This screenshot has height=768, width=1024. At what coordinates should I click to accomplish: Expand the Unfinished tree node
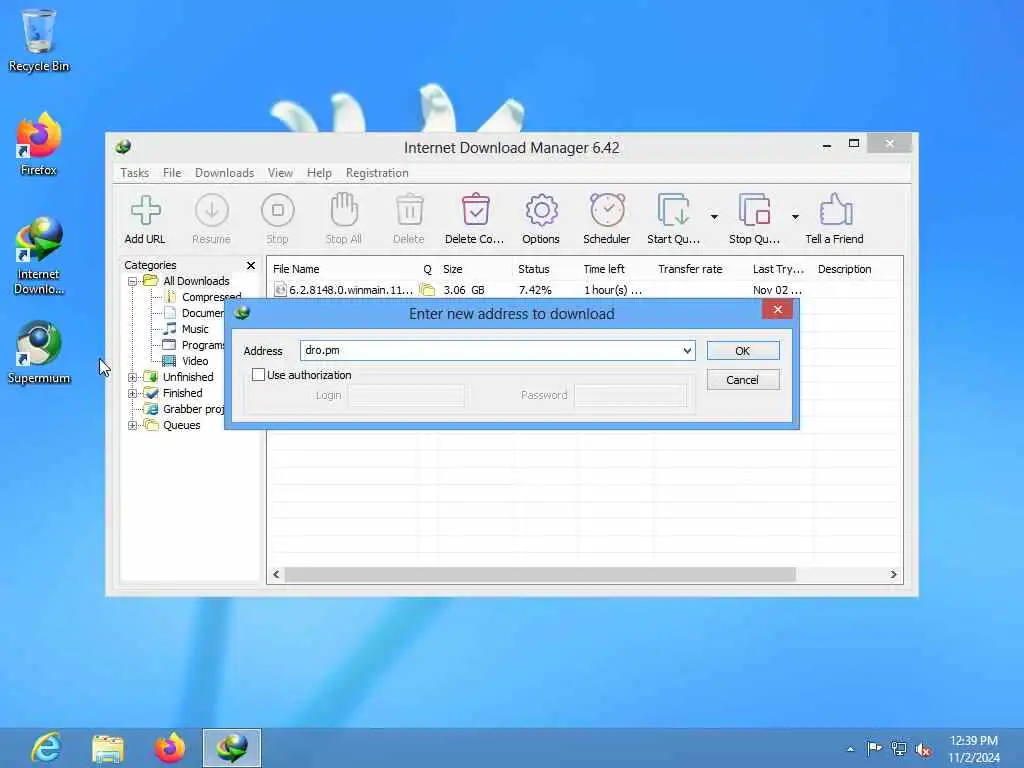click(x=133, y=377)
